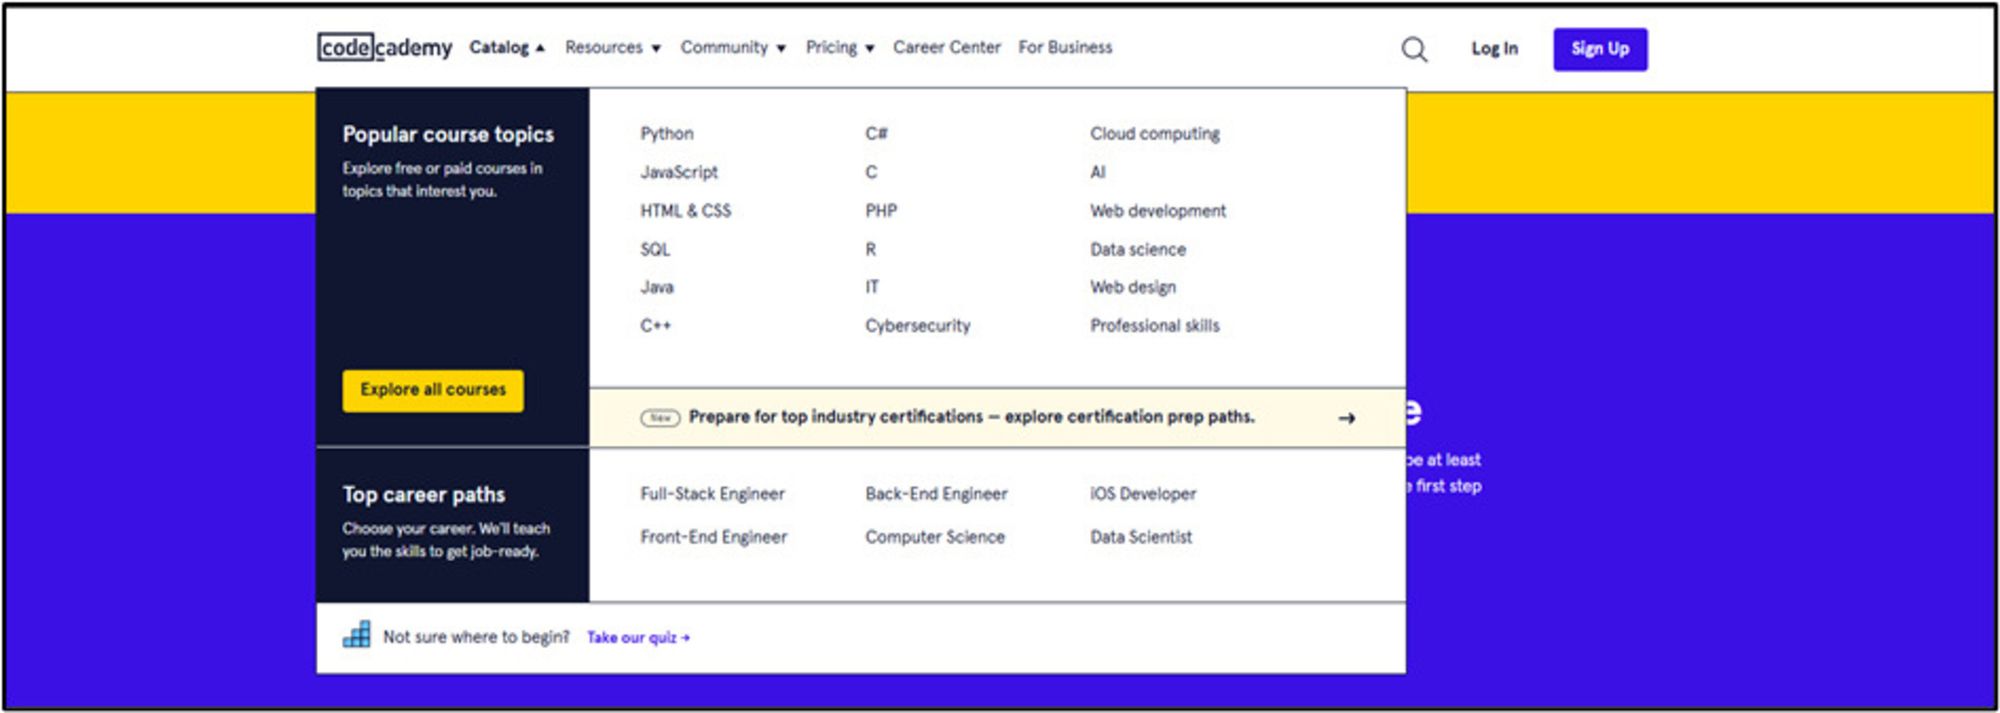Screen dimensions: 2000x713
Task: Click the Log In link
Action: pos(1494,48)
